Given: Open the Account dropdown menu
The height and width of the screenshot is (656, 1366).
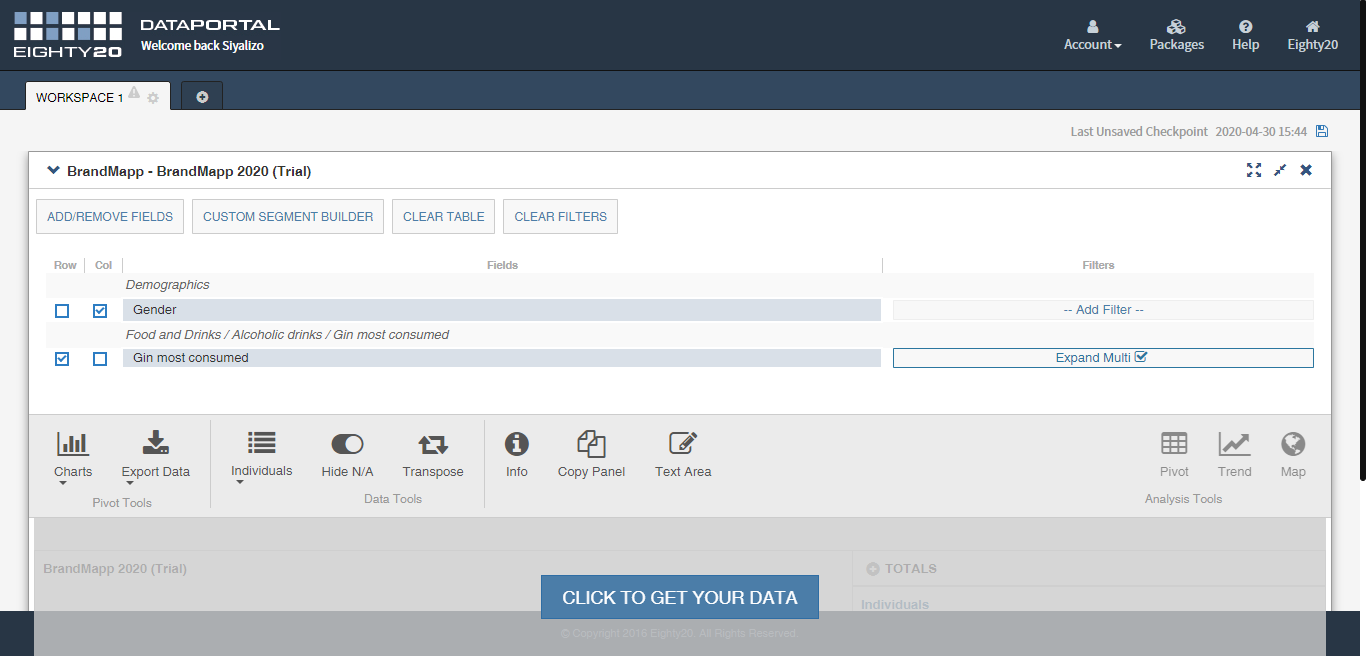Looking at the screenshot, I should [x=1093, y=36].
